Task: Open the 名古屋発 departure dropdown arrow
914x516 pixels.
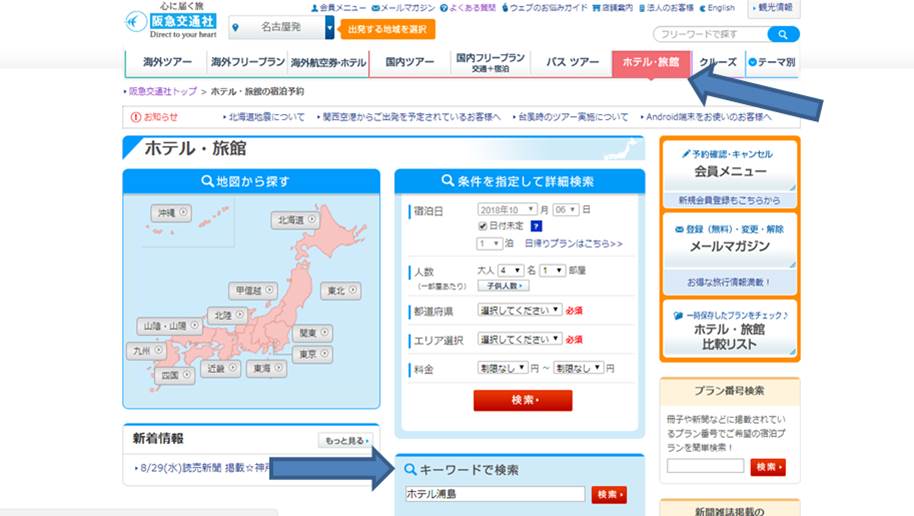Action: [329, 27]
